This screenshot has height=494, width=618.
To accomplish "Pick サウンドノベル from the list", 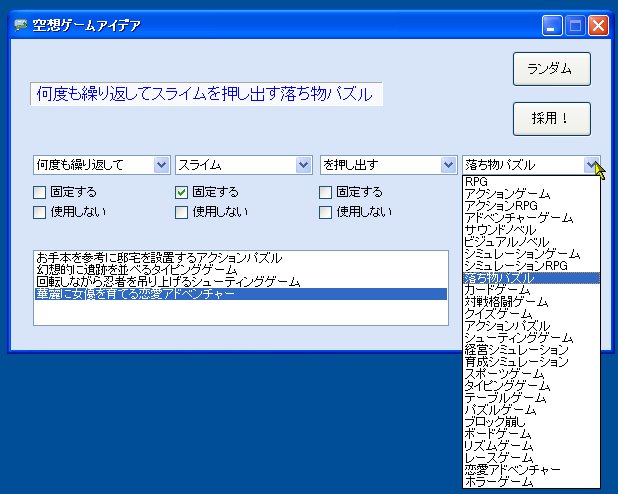I will (x=531, y=230).
